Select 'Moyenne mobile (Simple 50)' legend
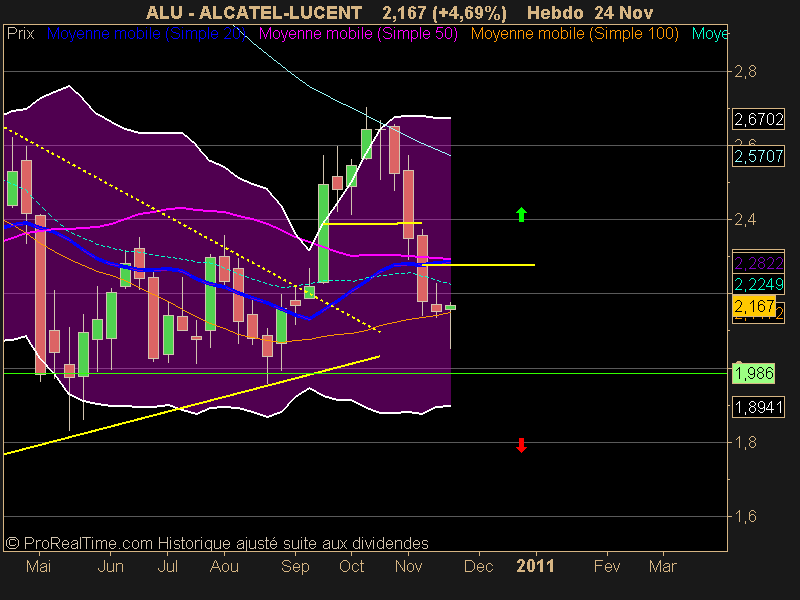Screen dimensions: 800x600 [358, 34]
